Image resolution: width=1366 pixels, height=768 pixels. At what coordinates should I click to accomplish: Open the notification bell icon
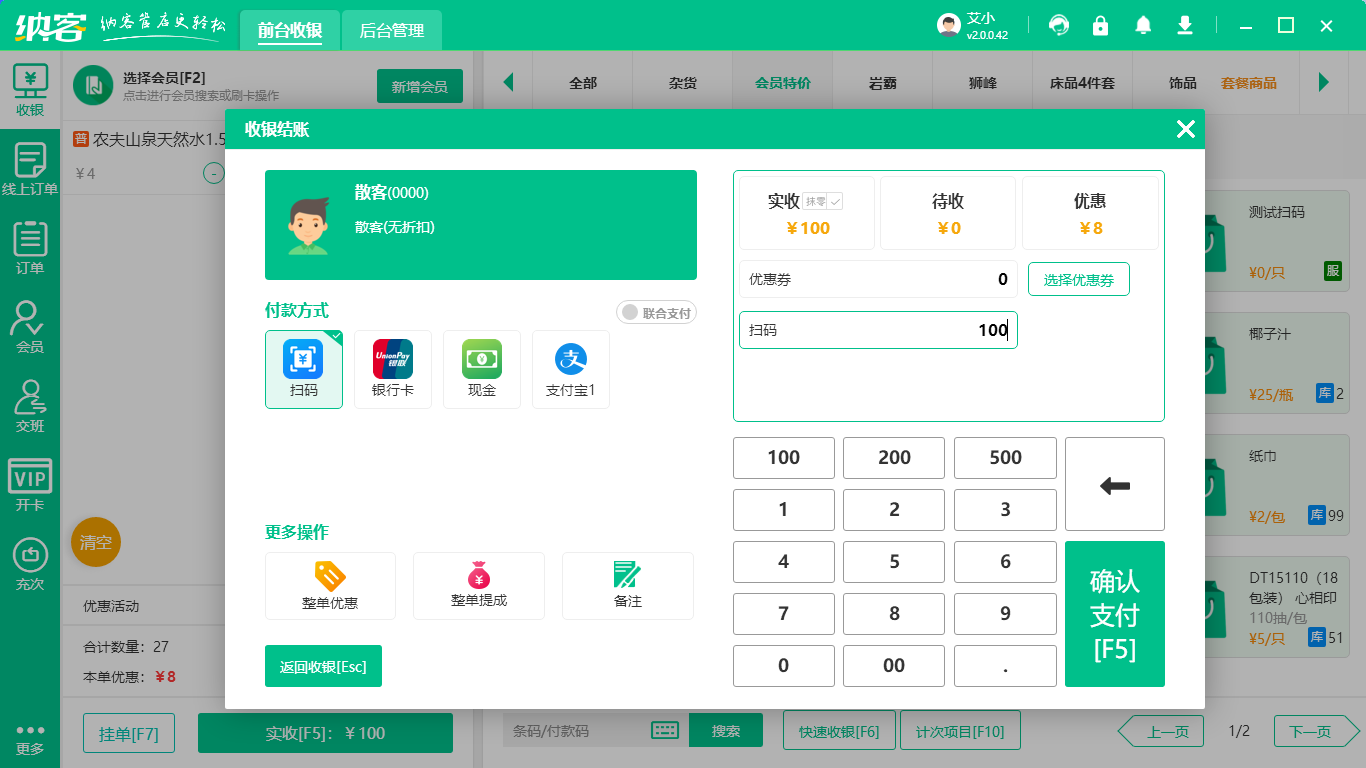(1142, 25)
